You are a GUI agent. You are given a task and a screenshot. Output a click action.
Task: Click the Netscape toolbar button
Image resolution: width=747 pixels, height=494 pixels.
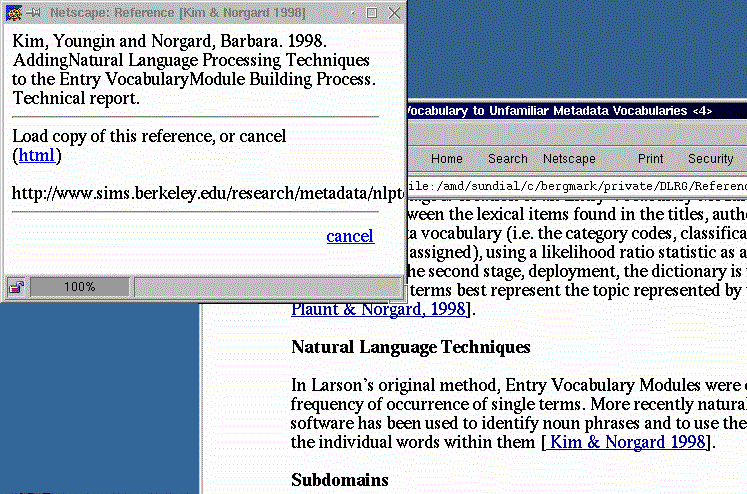pos(569,158)
